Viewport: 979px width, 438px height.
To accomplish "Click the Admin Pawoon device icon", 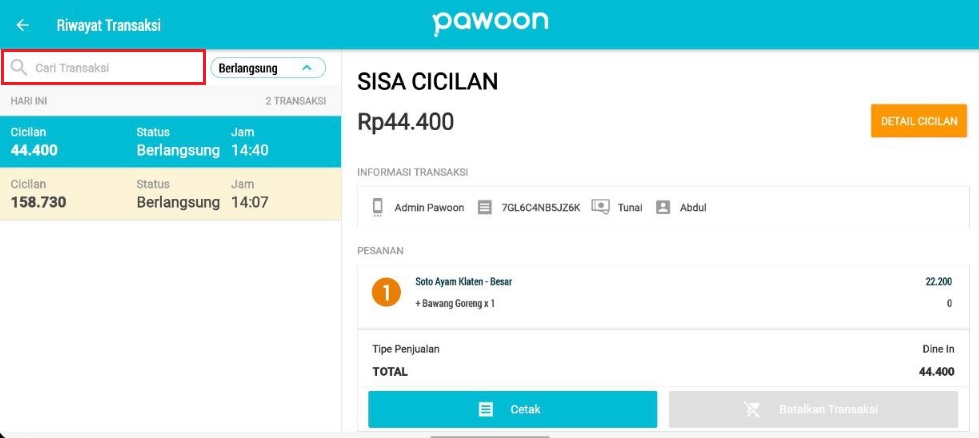I will tap(377, 207).
